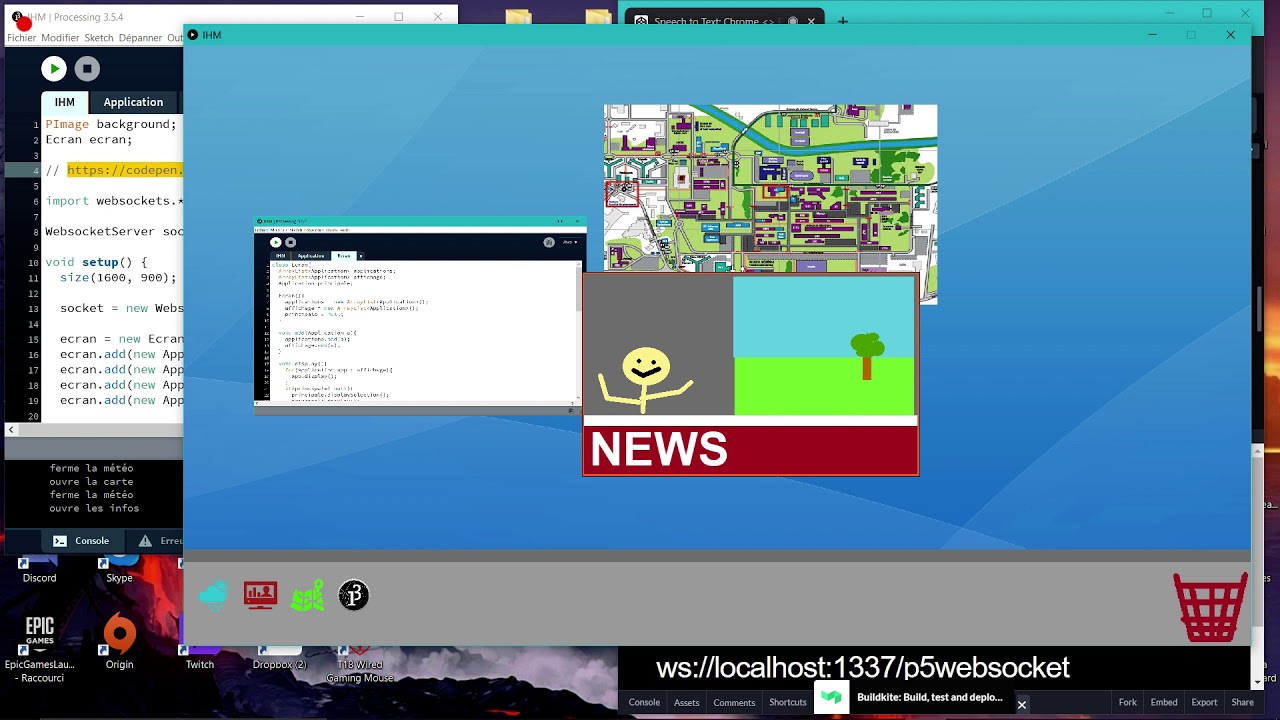Select the campus map window

pyautogui.click(x=770, y=187)
